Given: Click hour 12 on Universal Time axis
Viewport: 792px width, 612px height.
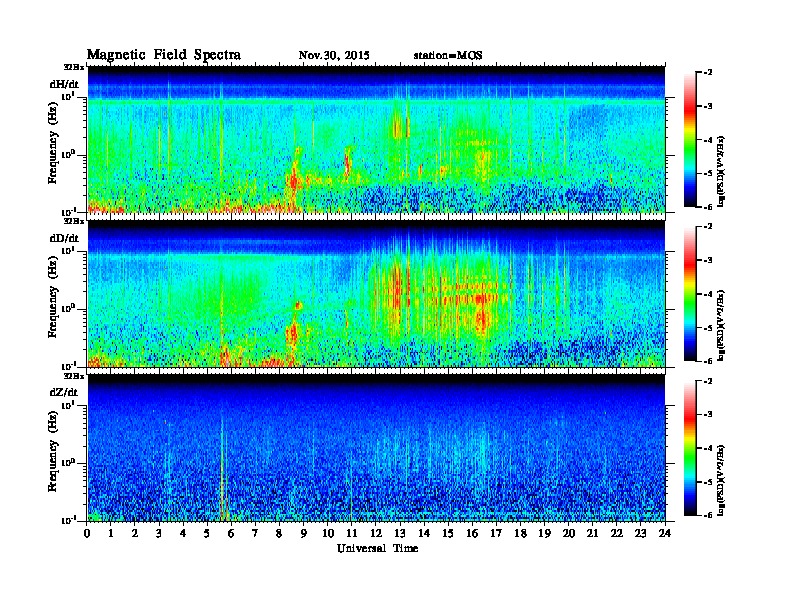Looking at the screenshot, I should pyautogui.click(x=376, y=533).
